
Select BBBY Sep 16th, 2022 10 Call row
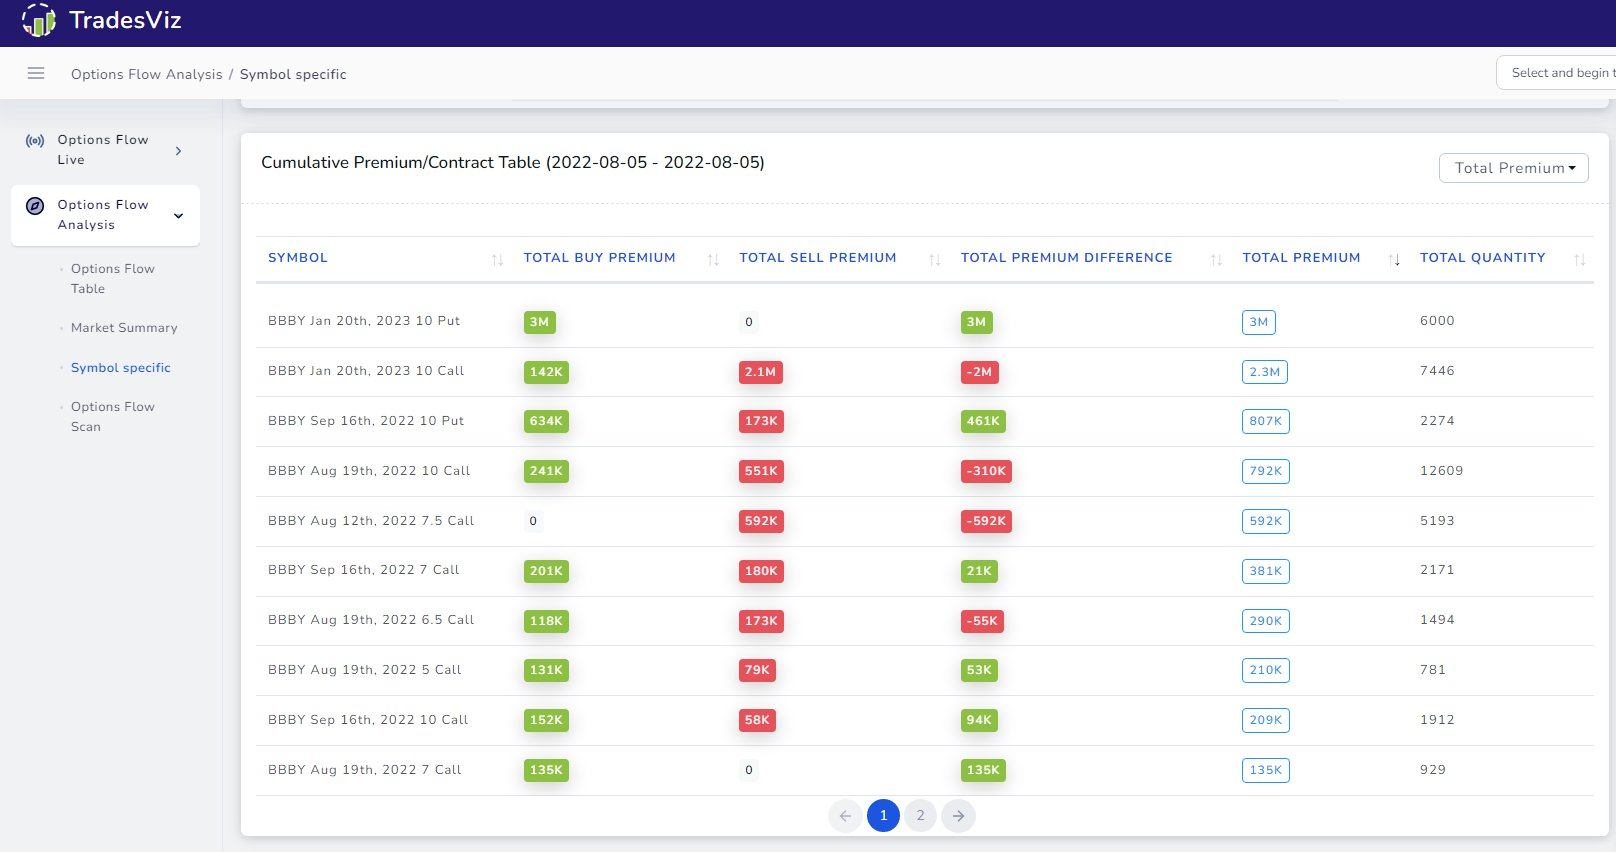924,720
